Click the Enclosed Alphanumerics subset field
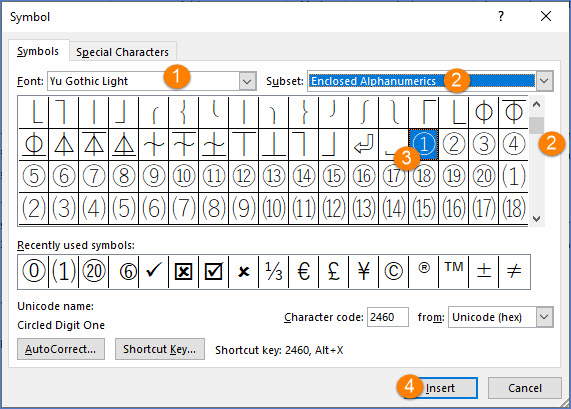571x409 pixels. [x=422, y=81]
